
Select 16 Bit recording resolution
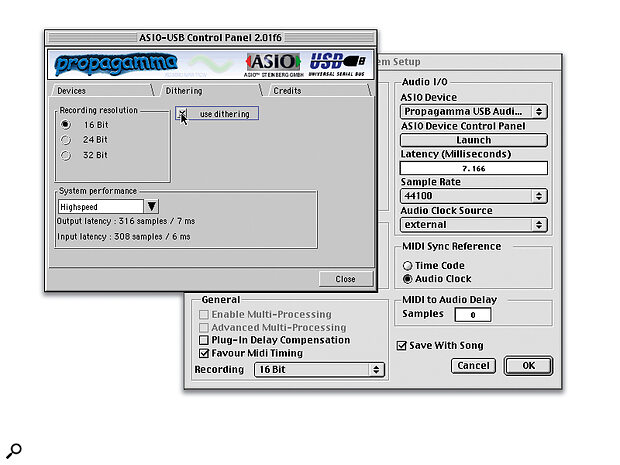tap(66, 125)
